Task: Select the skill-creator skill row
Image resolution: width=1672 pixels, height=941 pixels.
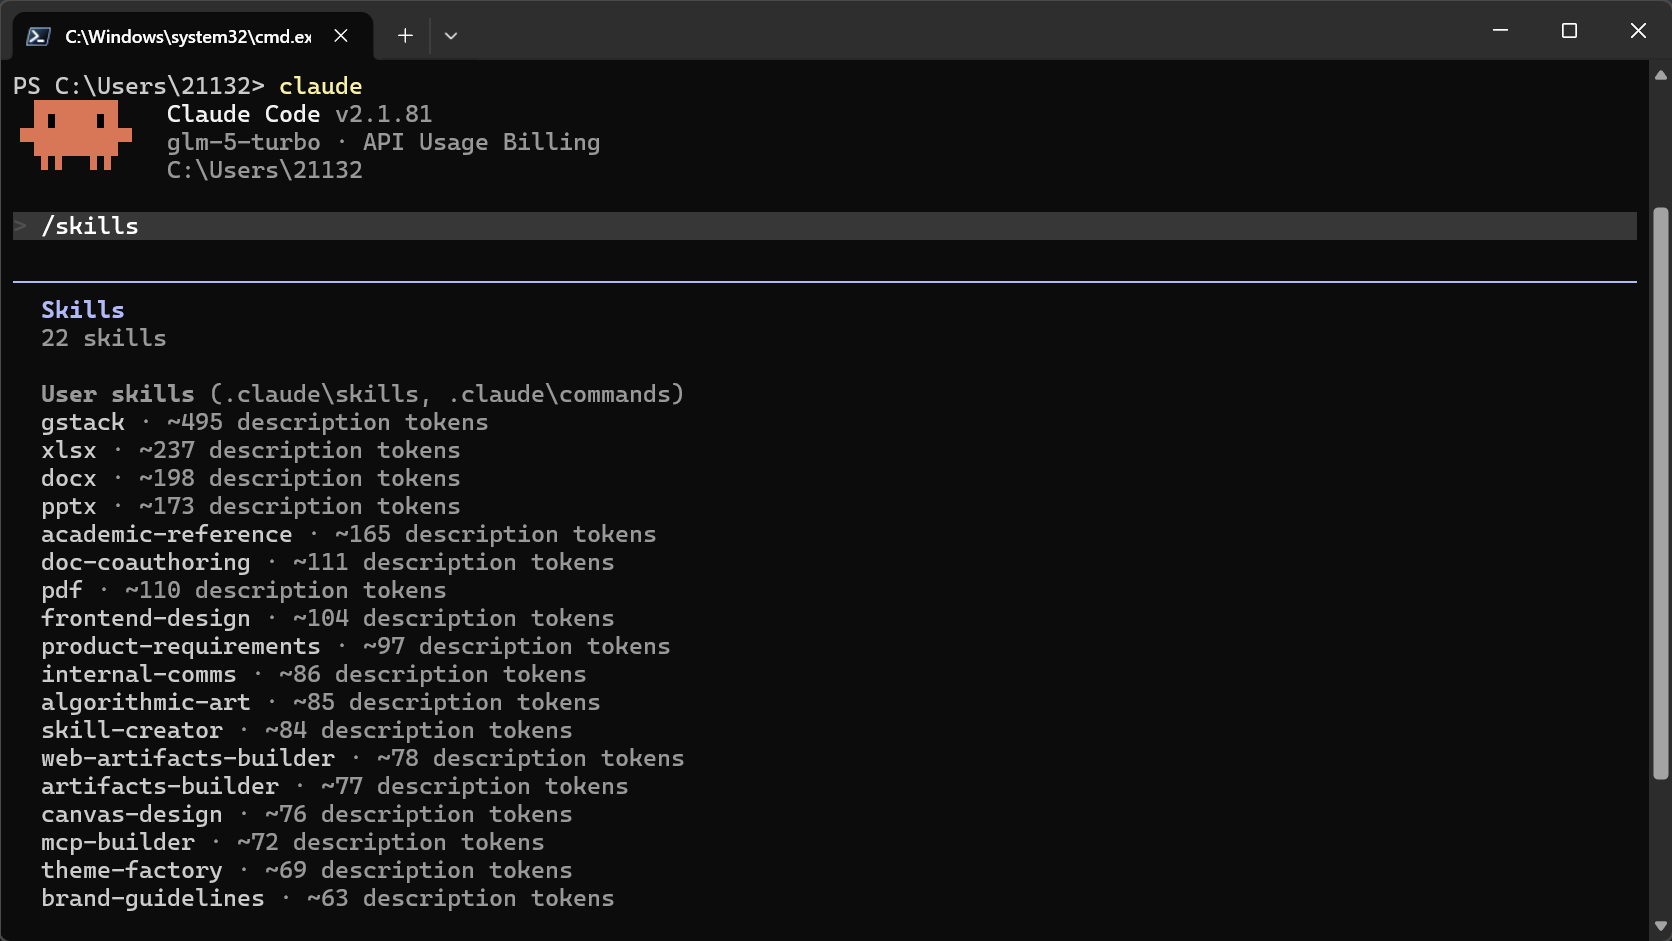Action: point(307,730)
